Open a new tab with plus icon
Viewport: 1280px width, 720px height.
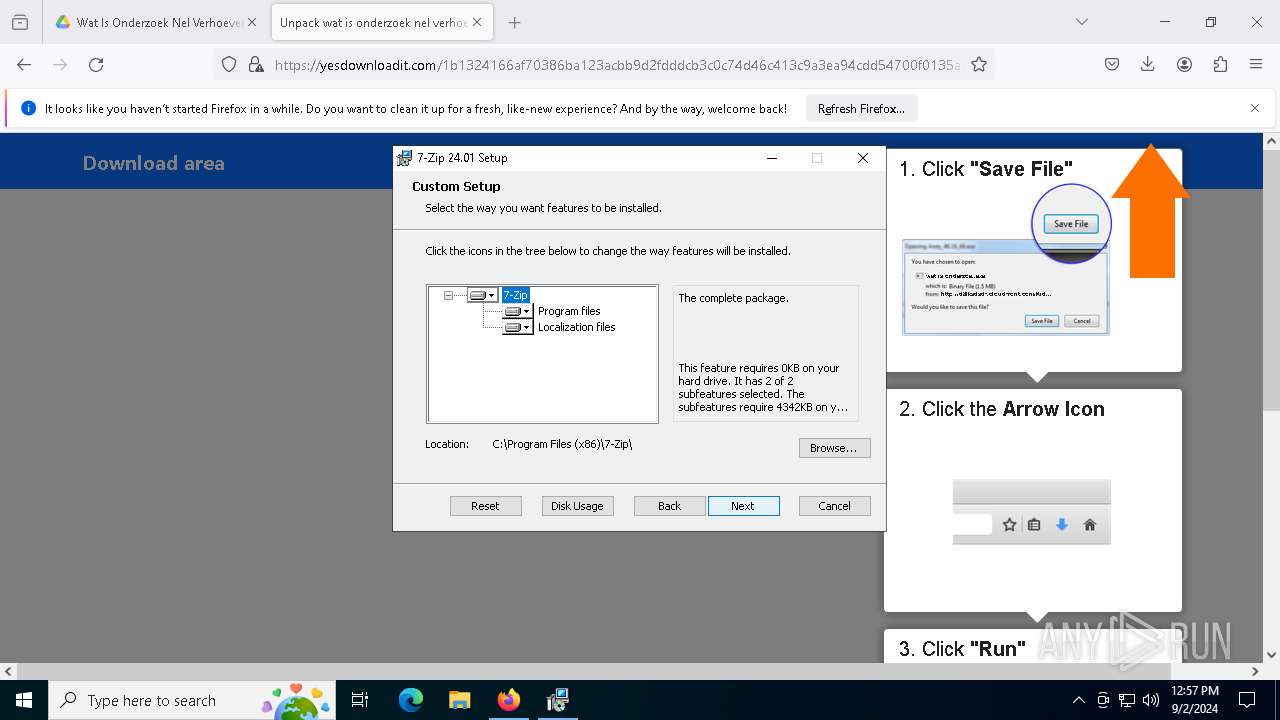pos(514,22)
